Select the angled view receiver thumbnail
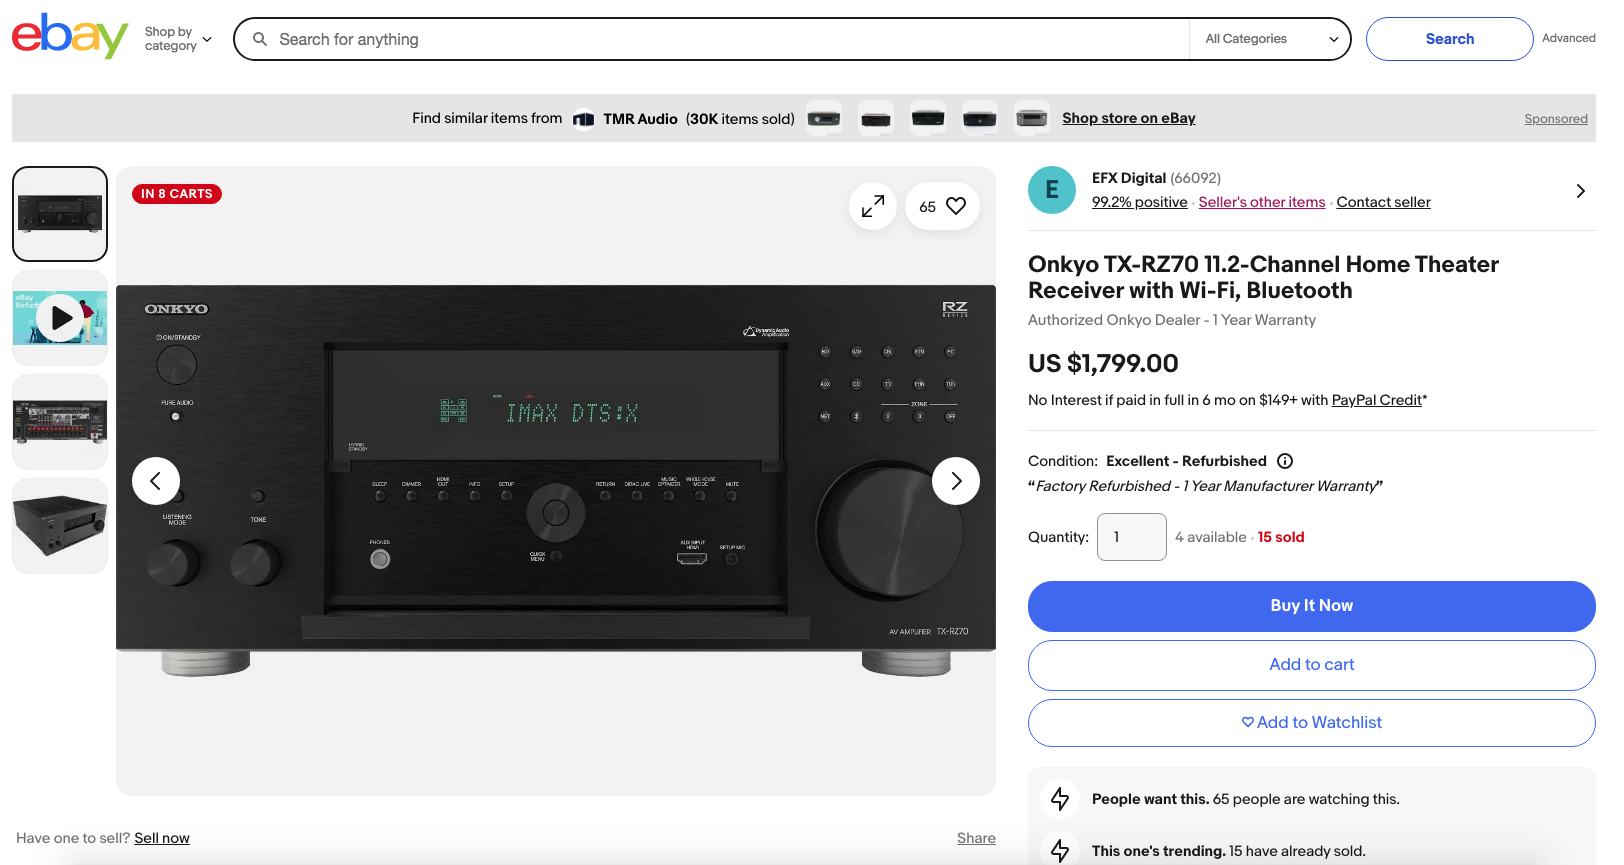Screen dimensions: 1624x865 [x=60, y=526]
